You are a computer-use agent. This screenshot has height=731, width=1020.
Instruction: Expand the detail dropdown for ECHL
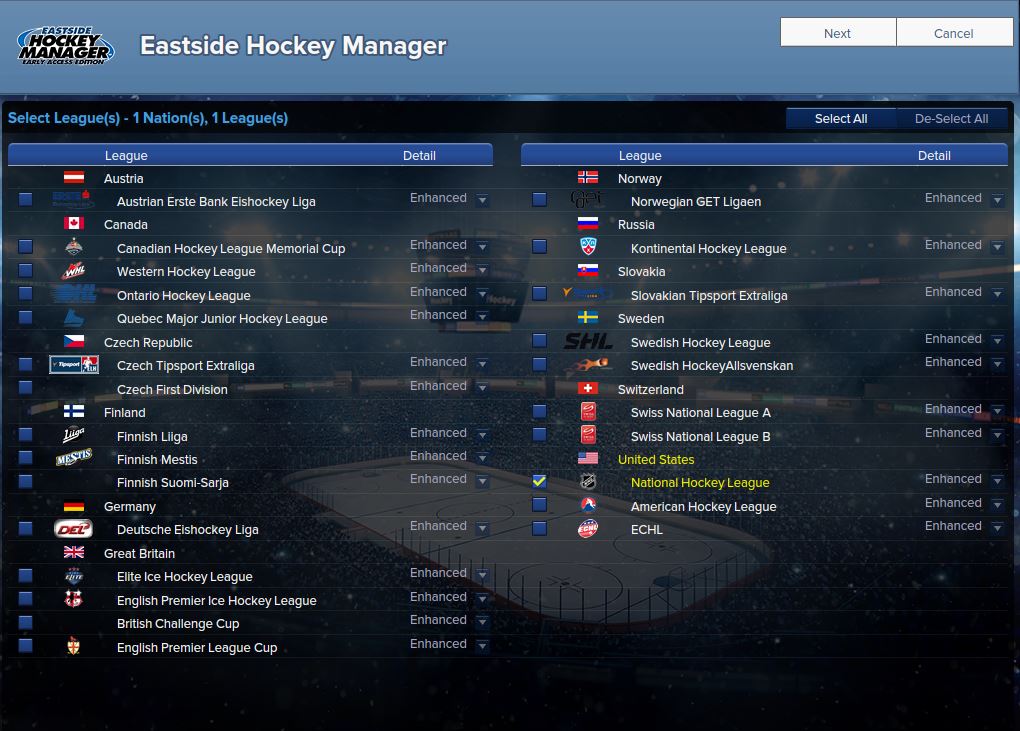tap(997, 528)
